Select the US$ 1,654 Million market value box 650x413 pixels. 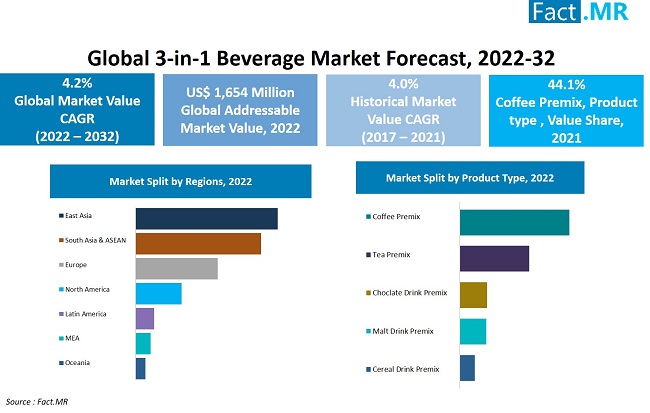click(240, 110)
